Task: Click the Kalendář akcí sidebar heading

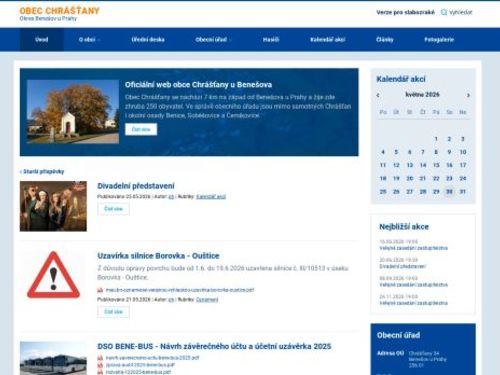Action: pyautogui.click(x=401, y=79)
